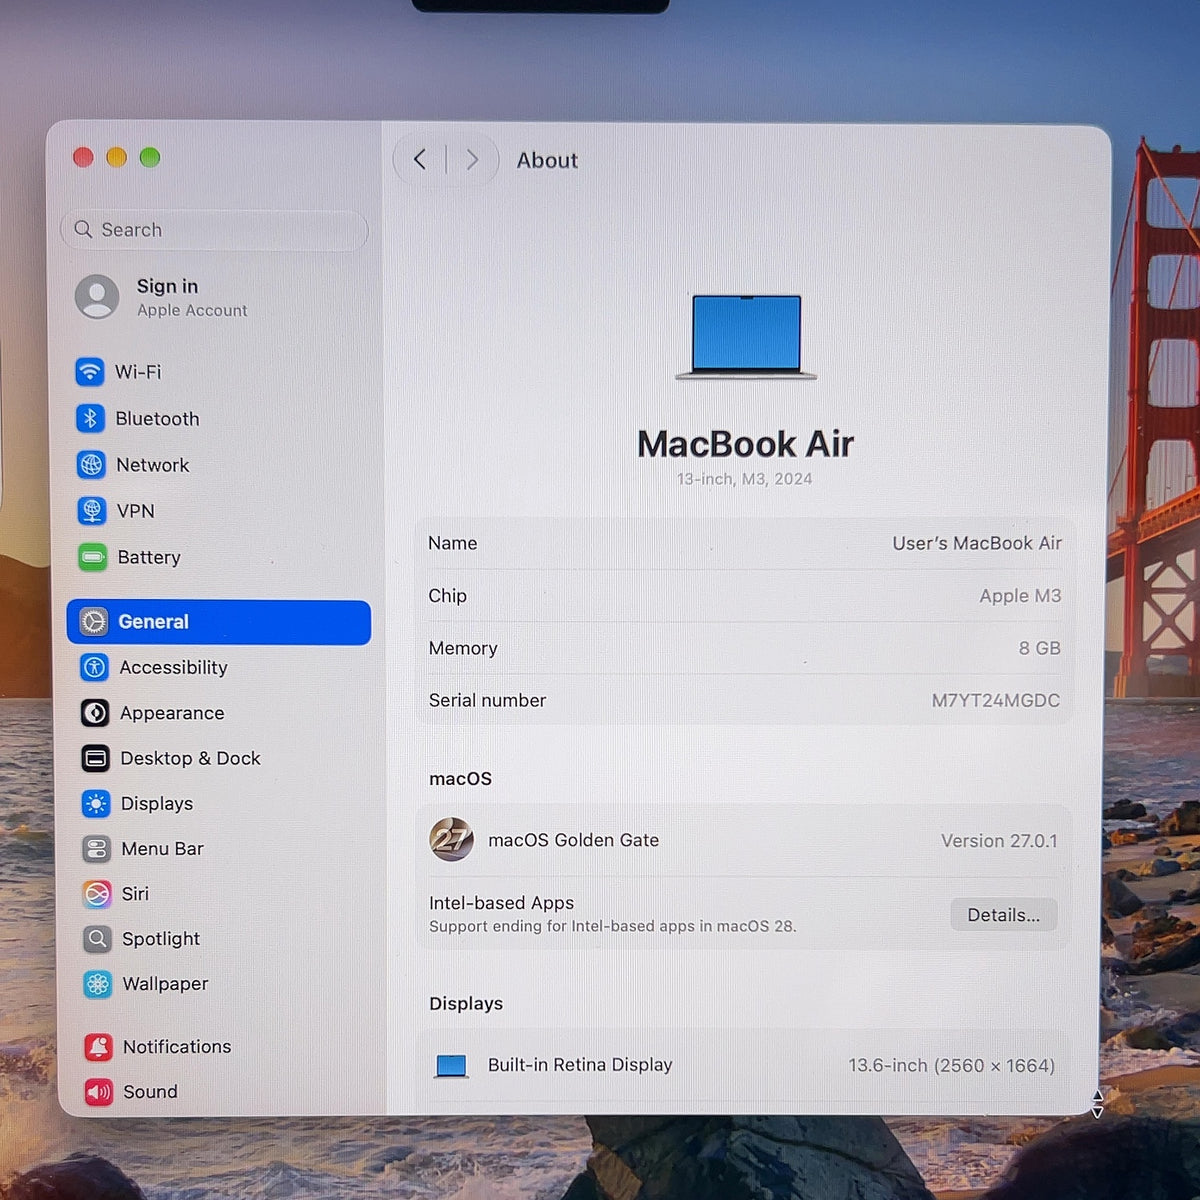Click the Accessibility icon in the sidebar
1200x1200 pixels.
pos(94,667)
